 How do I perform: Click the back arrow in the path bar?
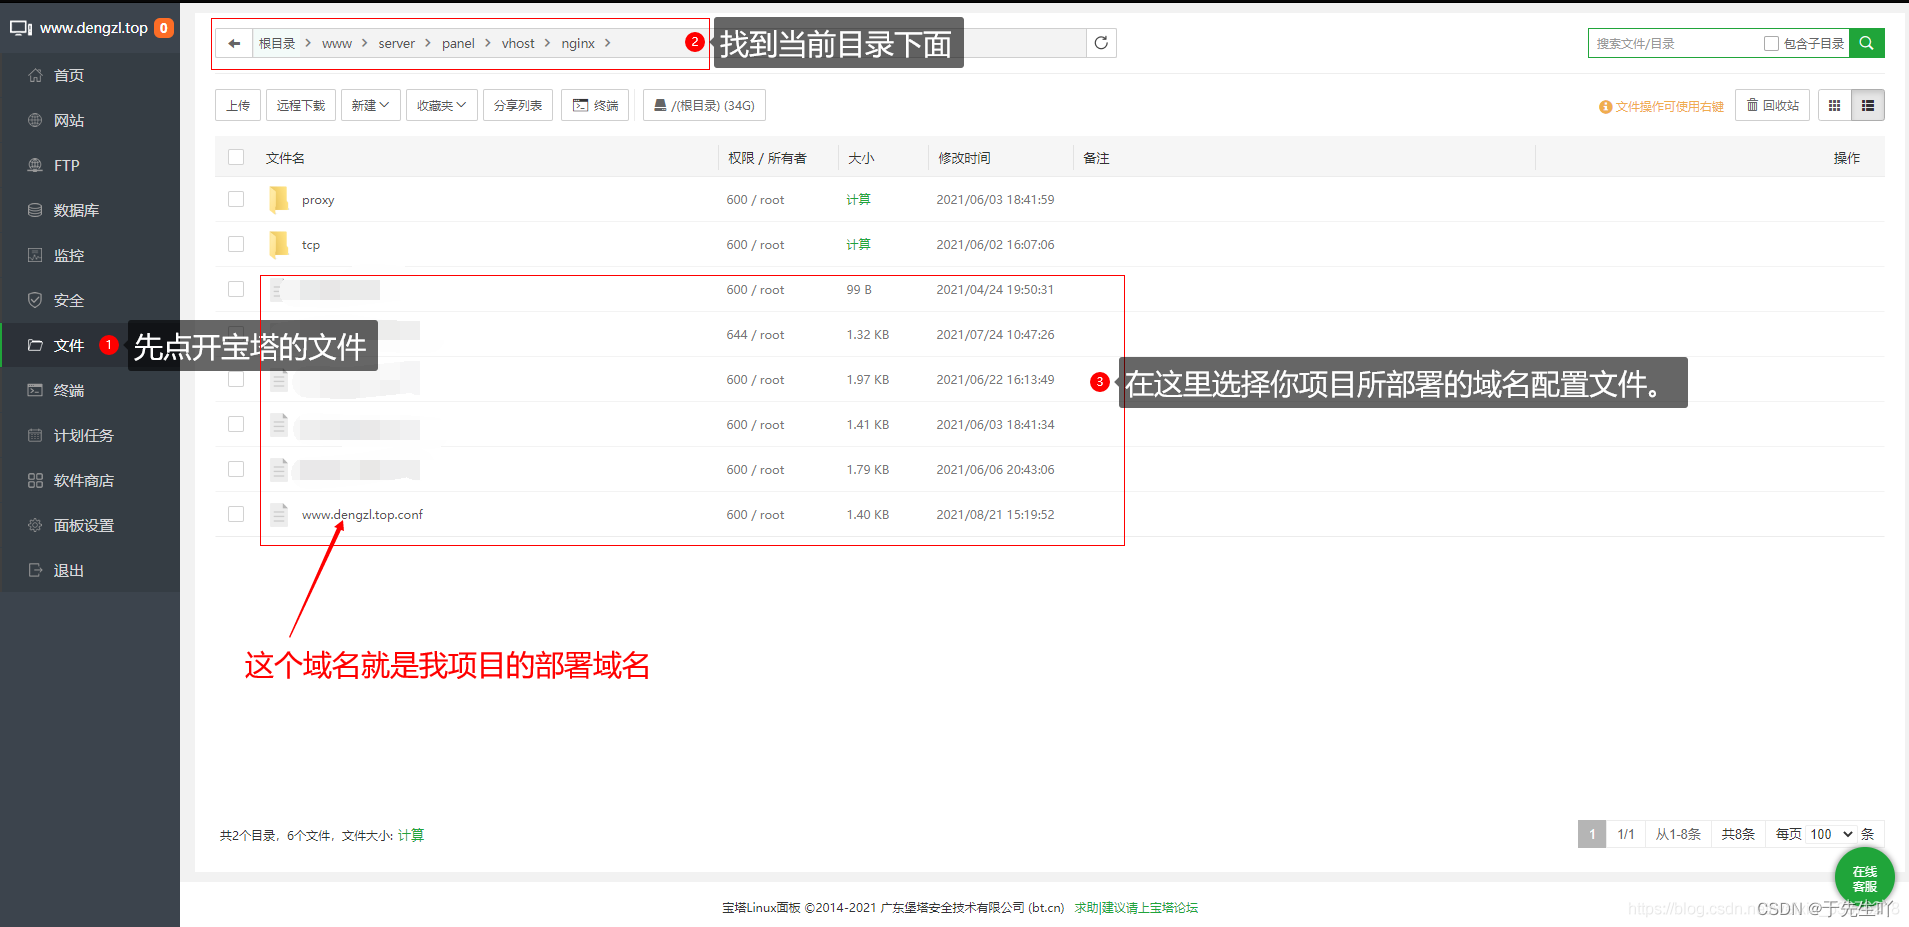pos(234,43)
